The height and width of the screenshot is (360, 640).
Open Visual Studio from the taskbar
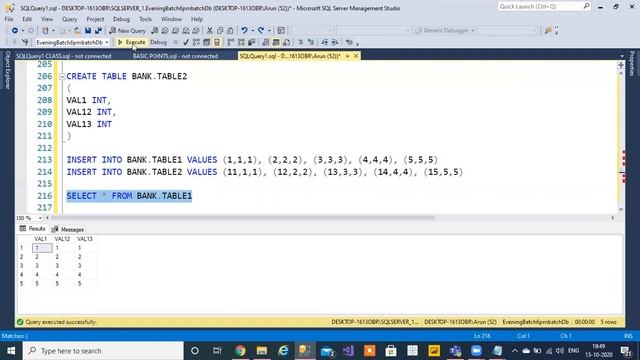[348, 351]
